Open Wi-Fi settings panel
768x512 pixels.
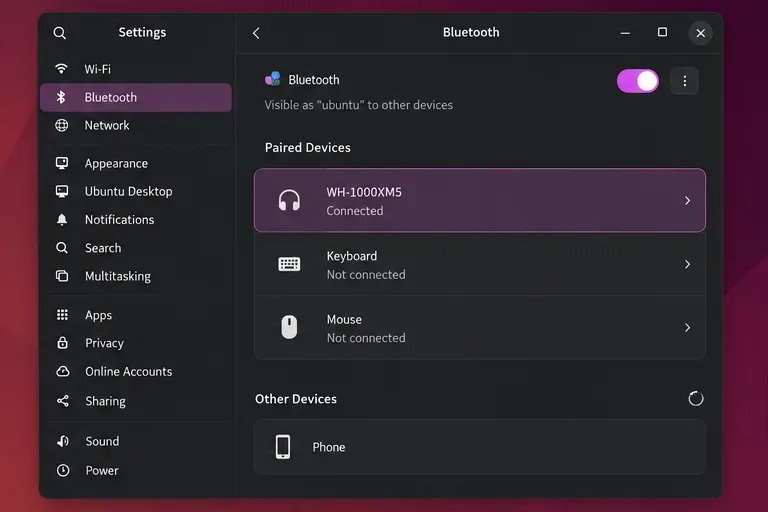pyautogui.click(x=136, y=69)
